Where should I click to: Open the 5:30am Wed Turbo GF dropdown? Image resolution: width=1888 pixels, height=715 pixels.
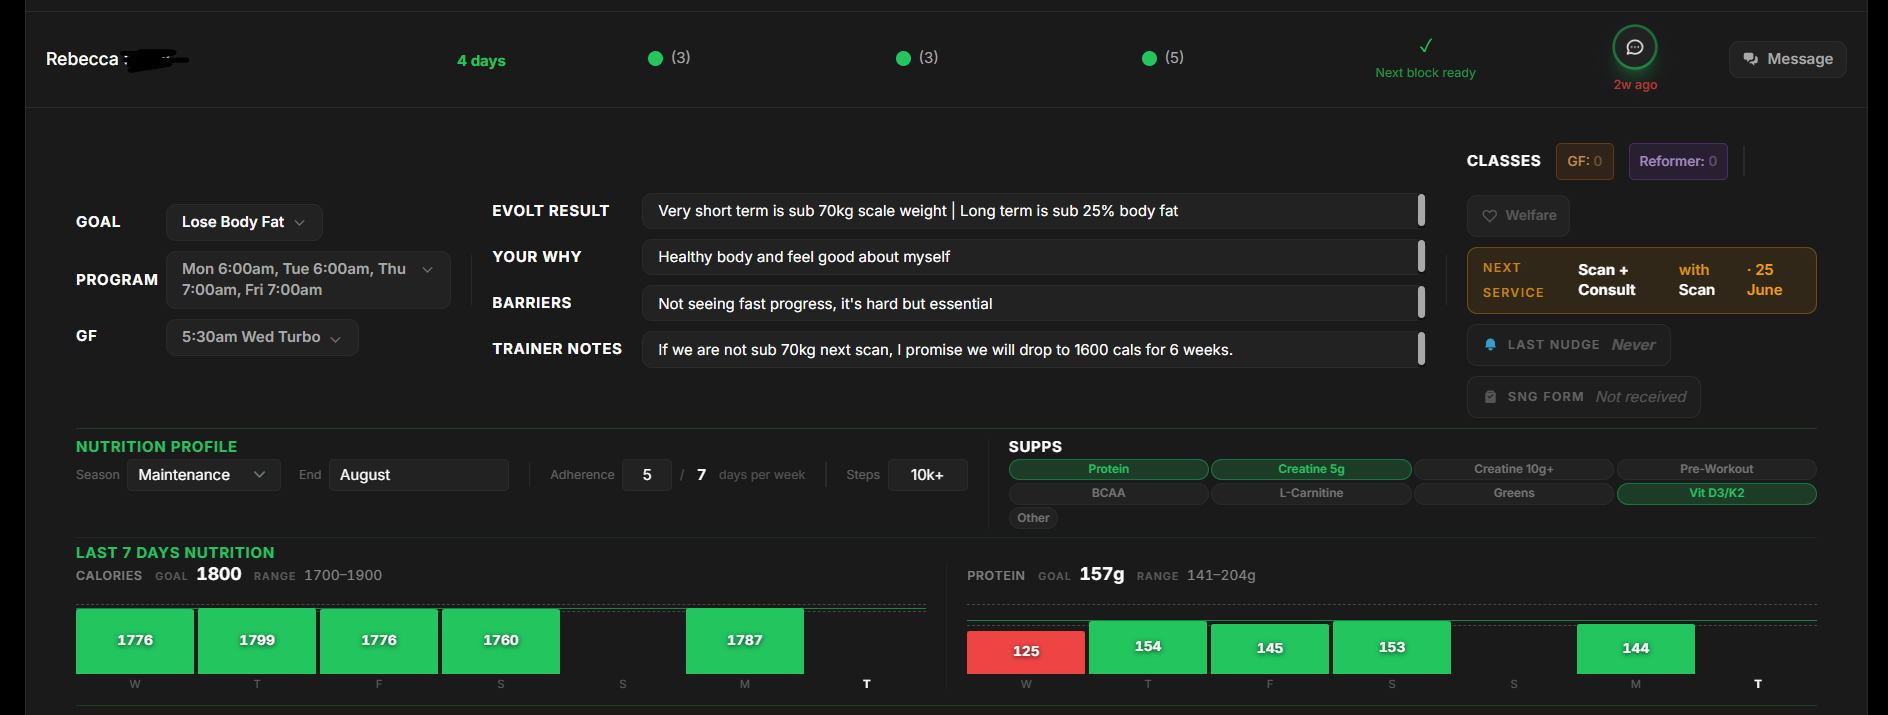(262, 337)
